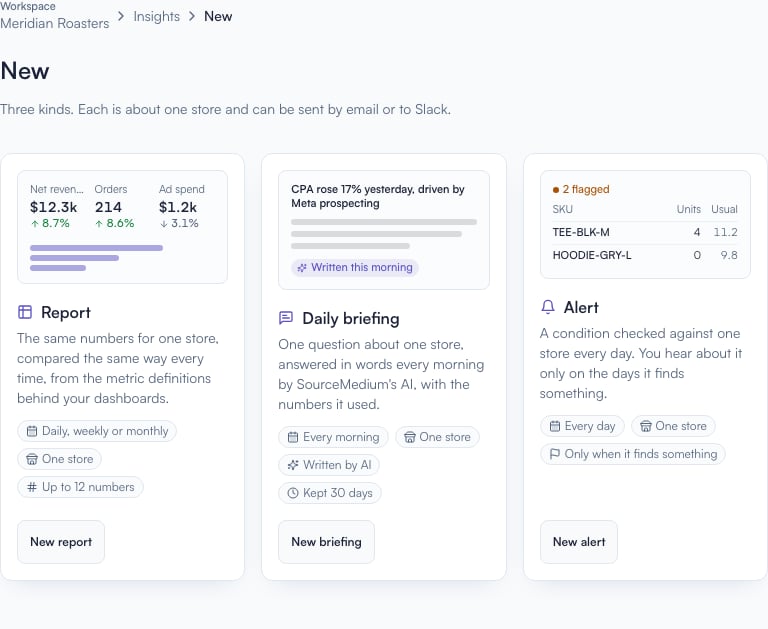
Task: Click sparkle icon in Written this morning badge
Action: [x=302, y=267]
